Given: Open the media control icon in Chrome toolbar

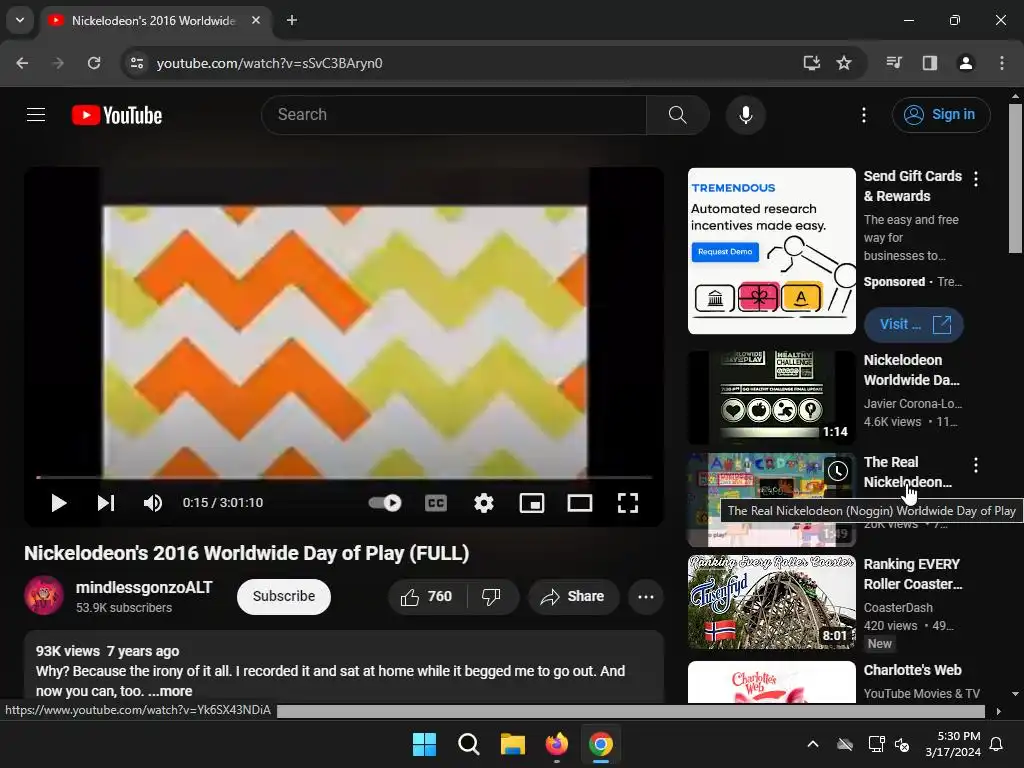Looking at the screenshot, I should tap(894, 63).
